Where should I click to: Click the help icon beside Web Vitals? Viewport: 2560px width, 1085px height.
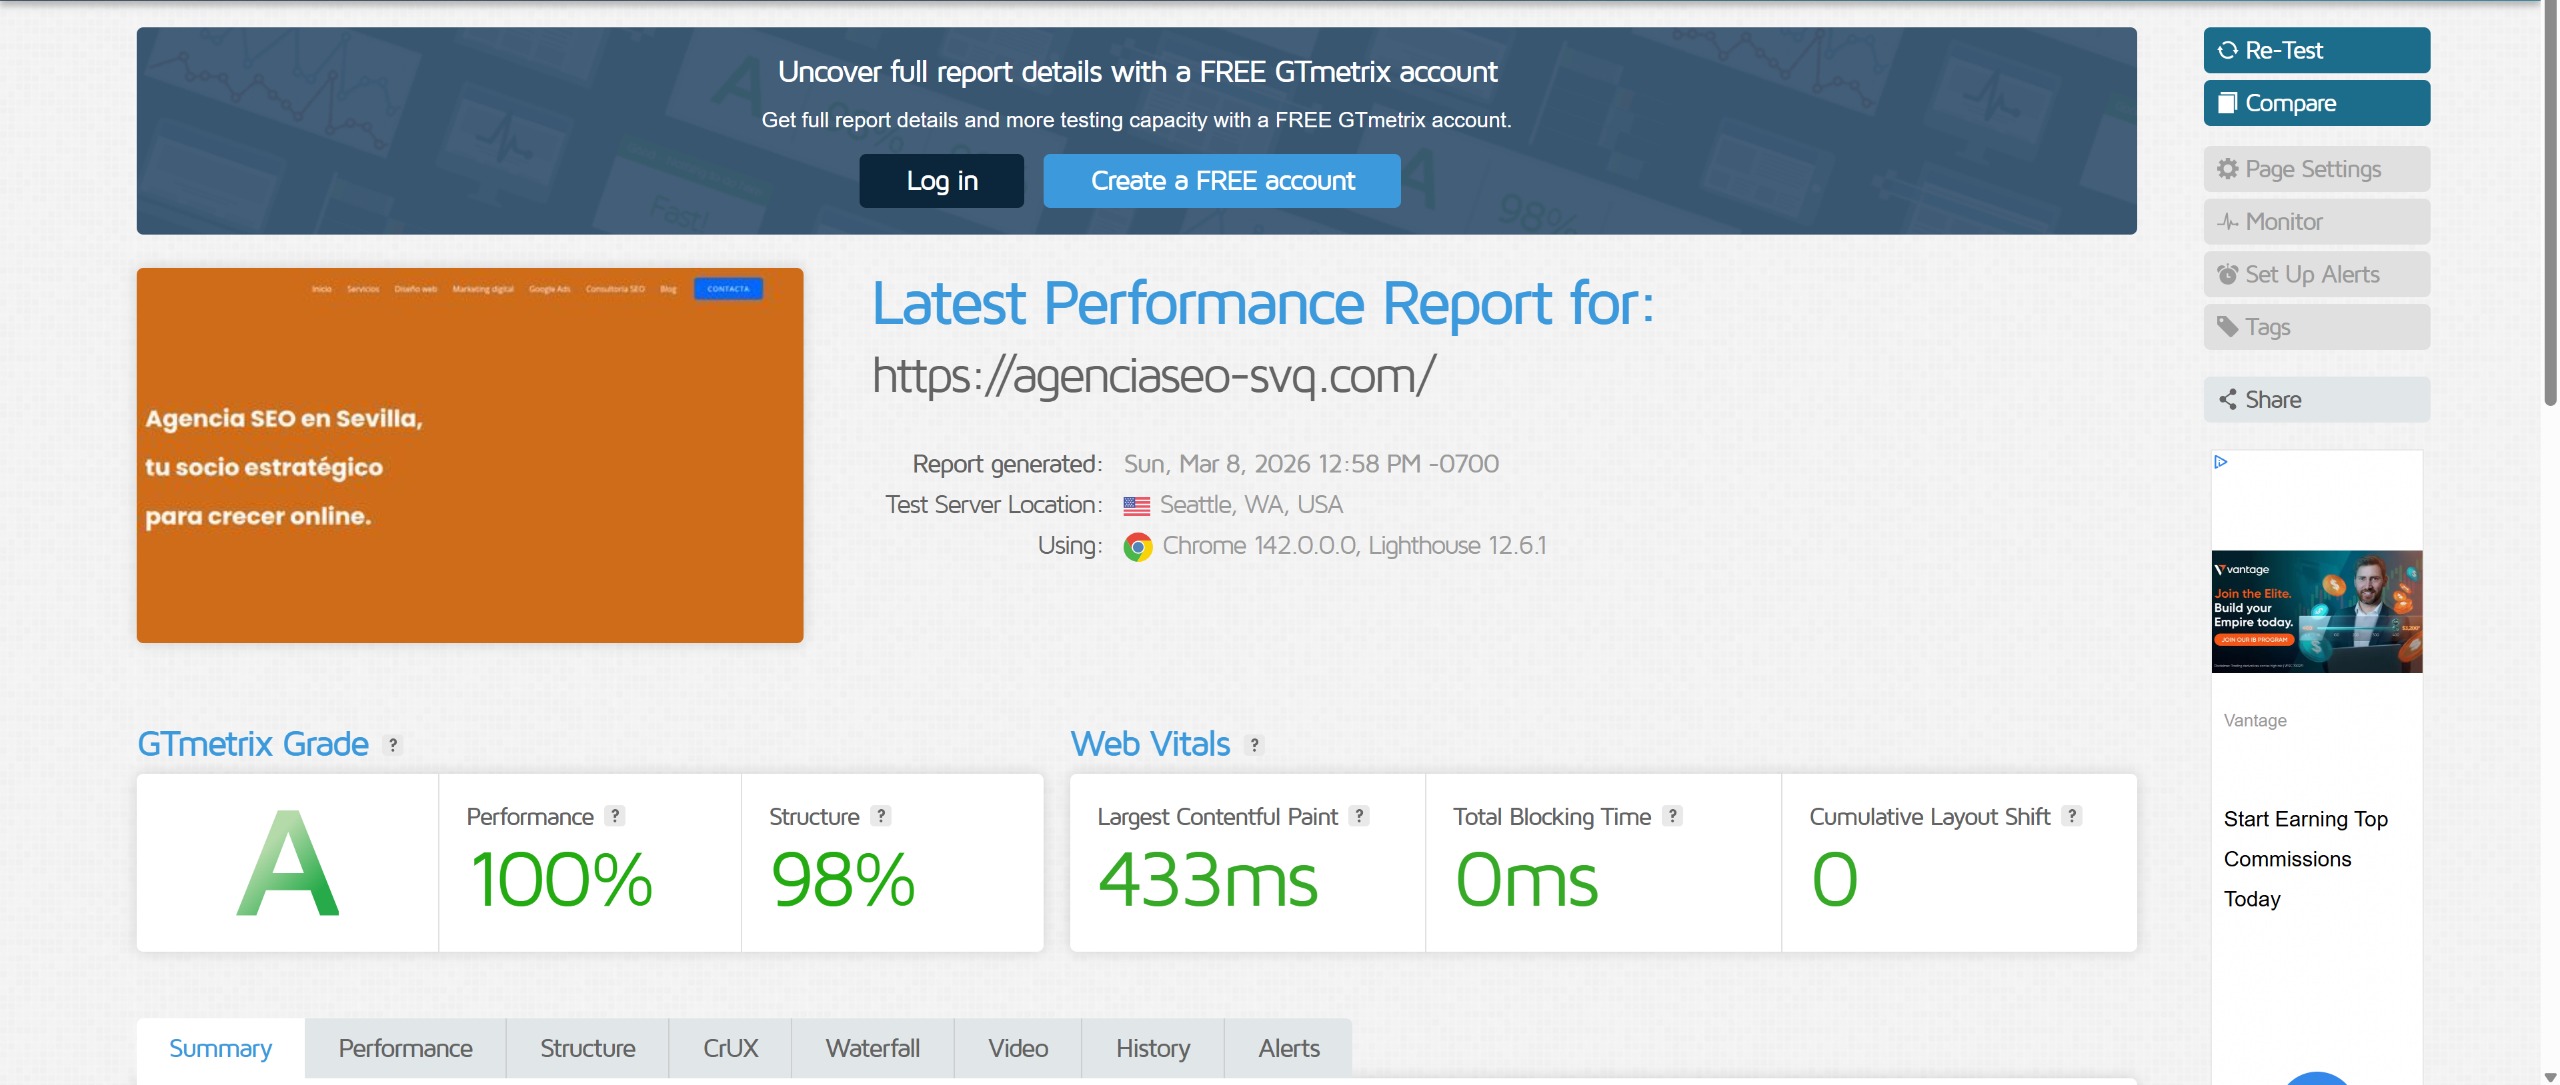pyautogui.click(x=1254, y=745)
